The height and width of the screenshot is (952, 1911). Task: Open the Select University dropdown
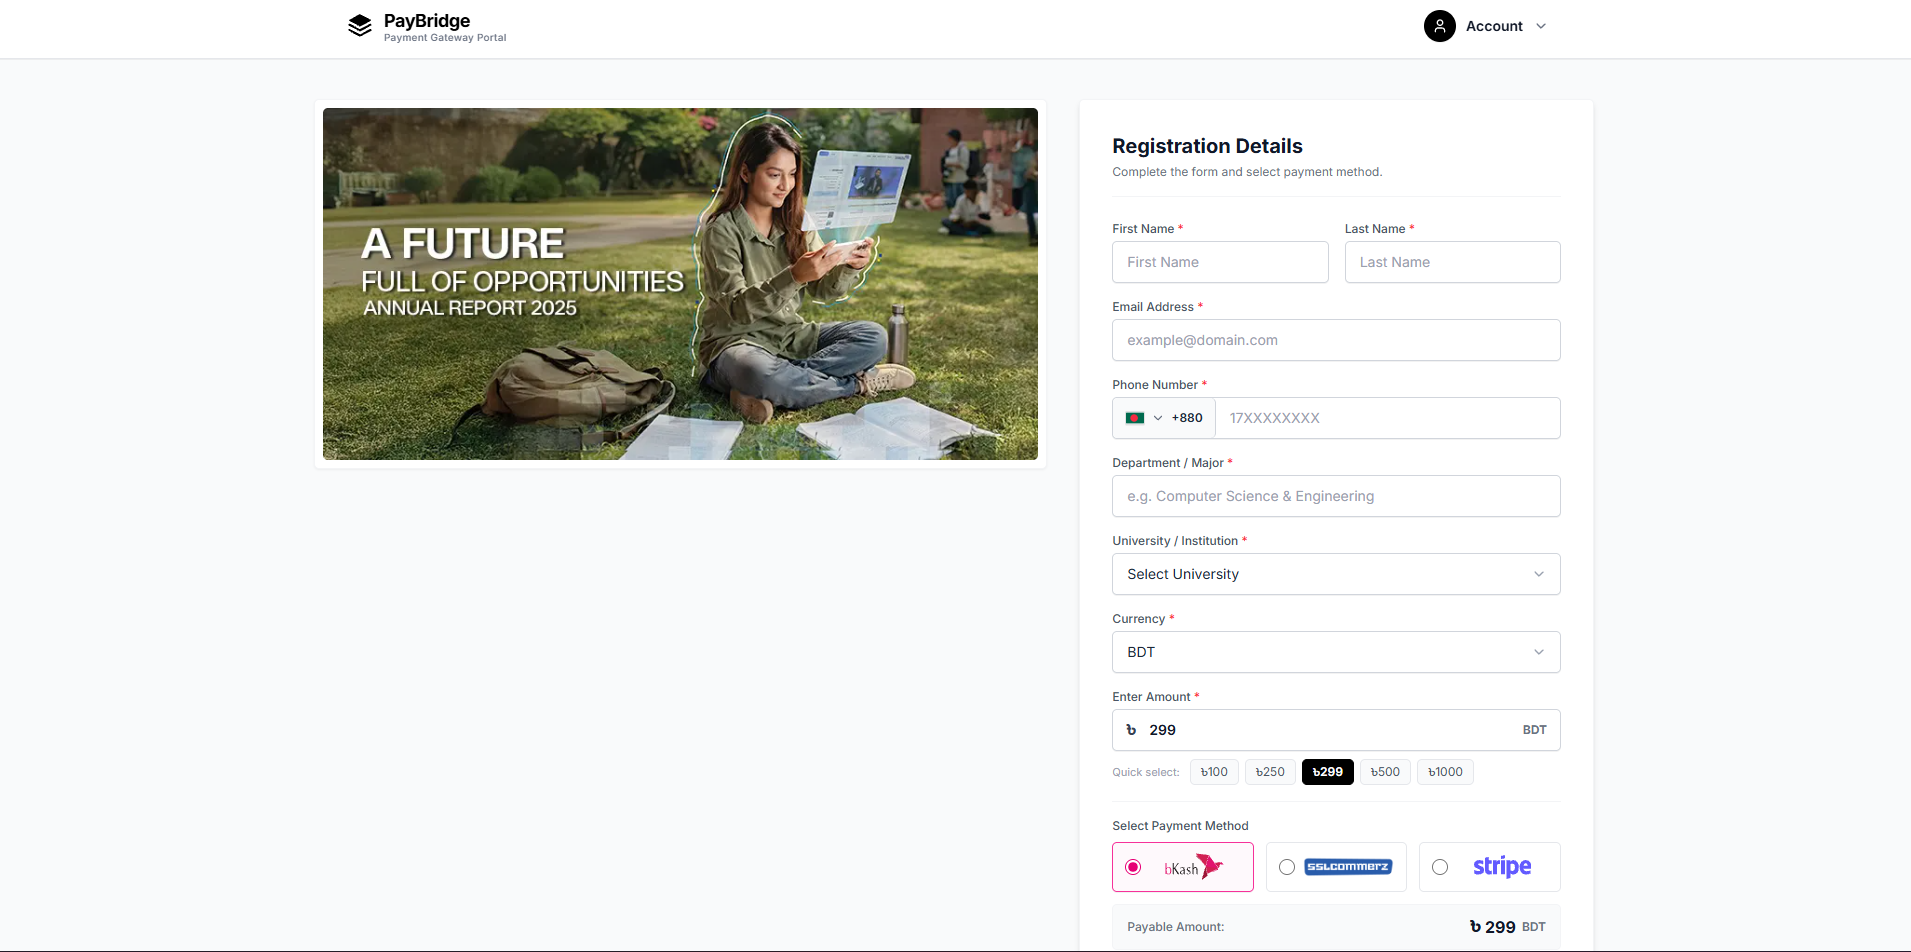tap(1336, 574)
